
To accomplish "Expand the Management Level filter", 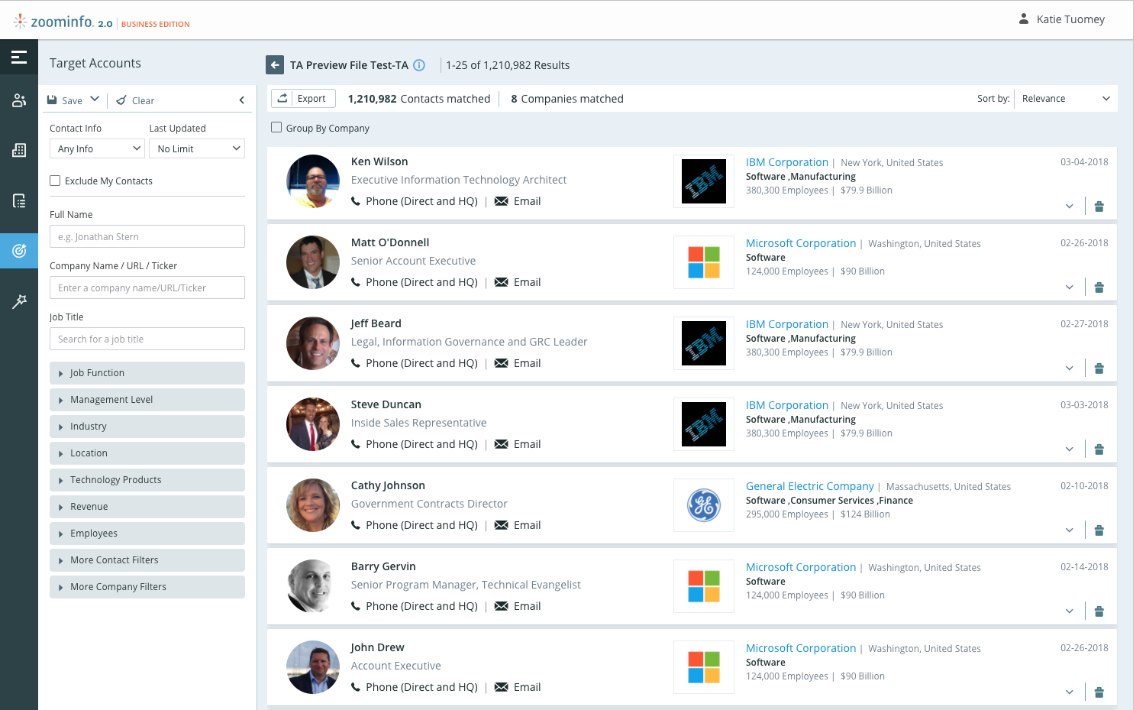I will 147,400.
